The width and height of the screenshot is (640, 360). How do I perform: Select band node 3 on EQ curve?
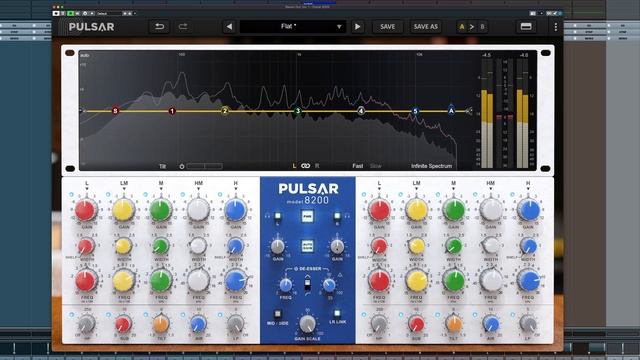pyautogui.click(x=298, y=111)
